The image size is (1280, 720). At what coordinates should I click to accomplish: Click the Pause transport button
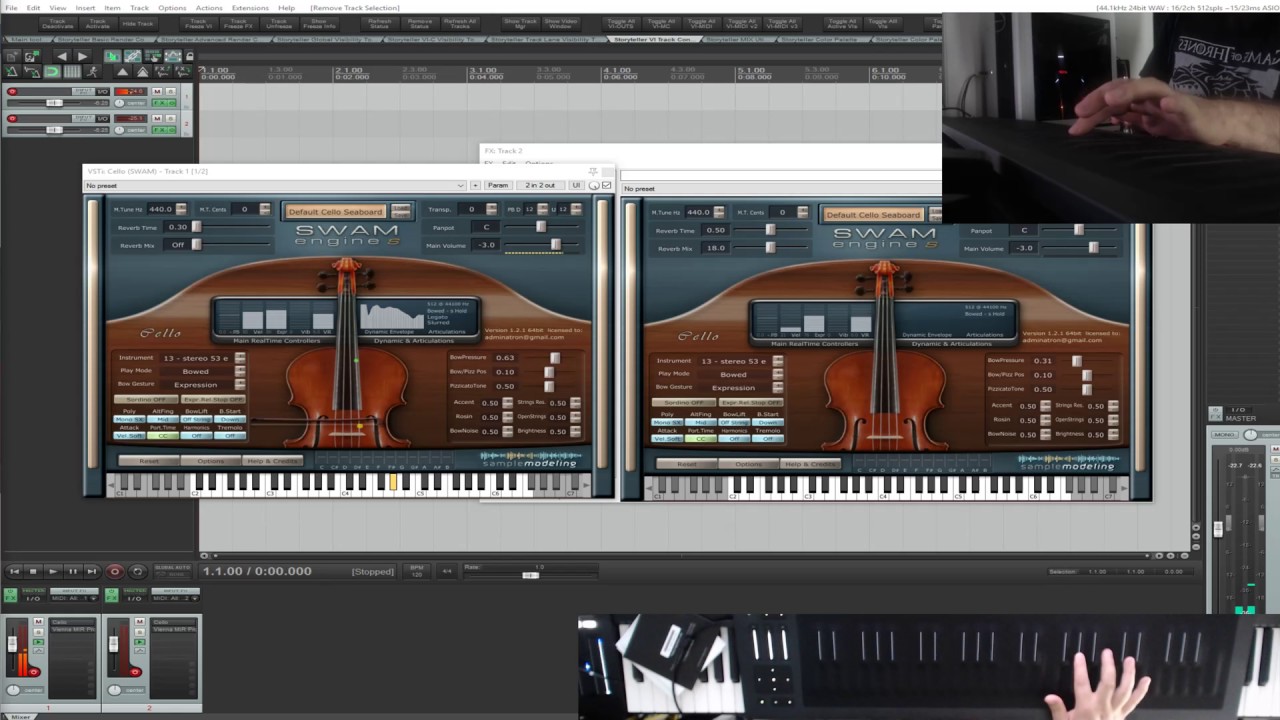point(72,571)
